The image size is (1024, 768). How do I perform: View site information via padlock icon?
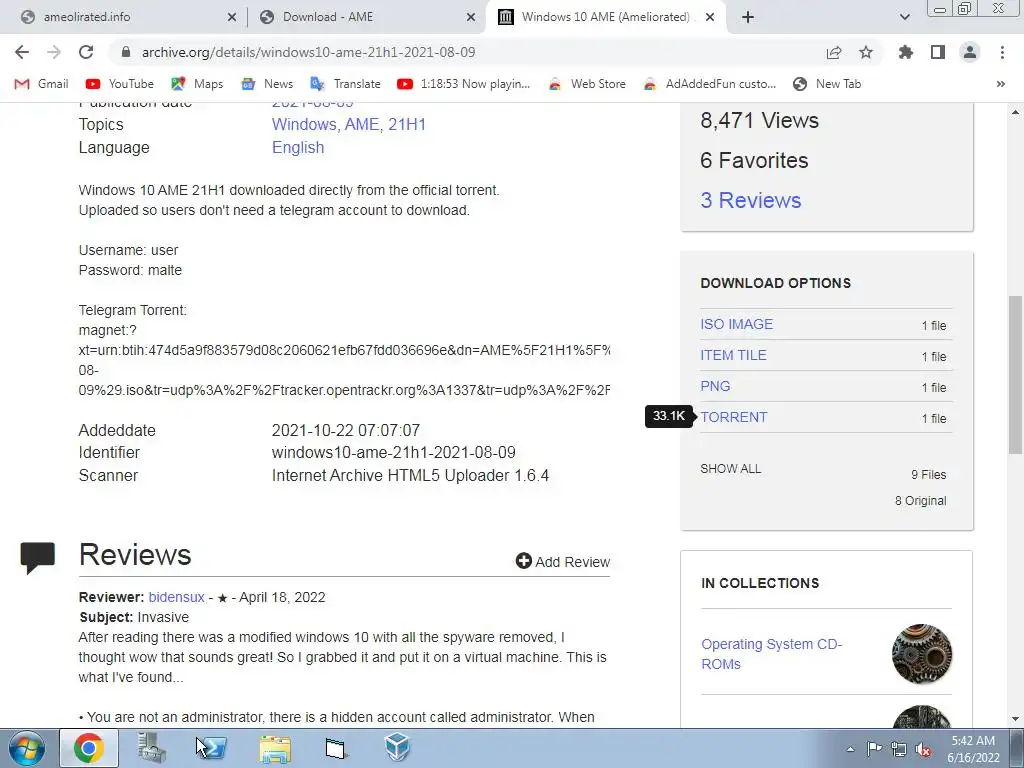click(x=126, y=52)
